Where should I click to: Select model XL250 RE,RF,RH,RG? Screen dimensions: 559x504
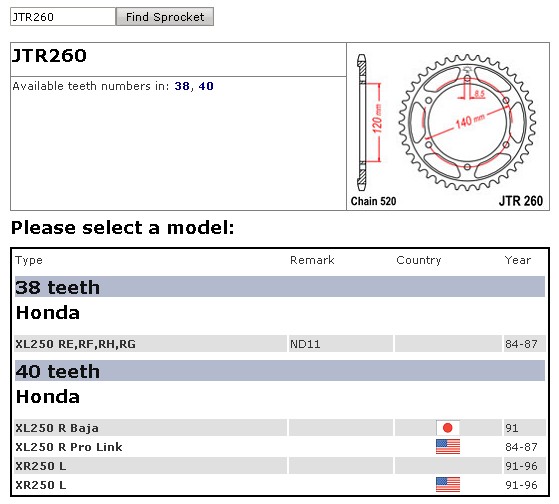pos(76,344)
